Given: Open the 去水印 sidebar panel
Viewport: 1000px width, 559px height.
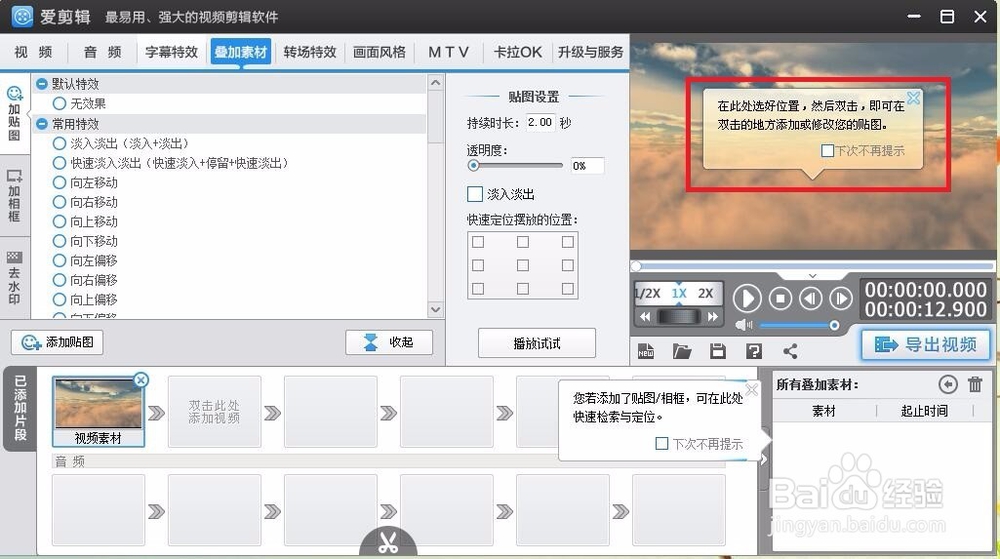Looking at the screenshot, I should pyautogui.click(x=14, y=278).
